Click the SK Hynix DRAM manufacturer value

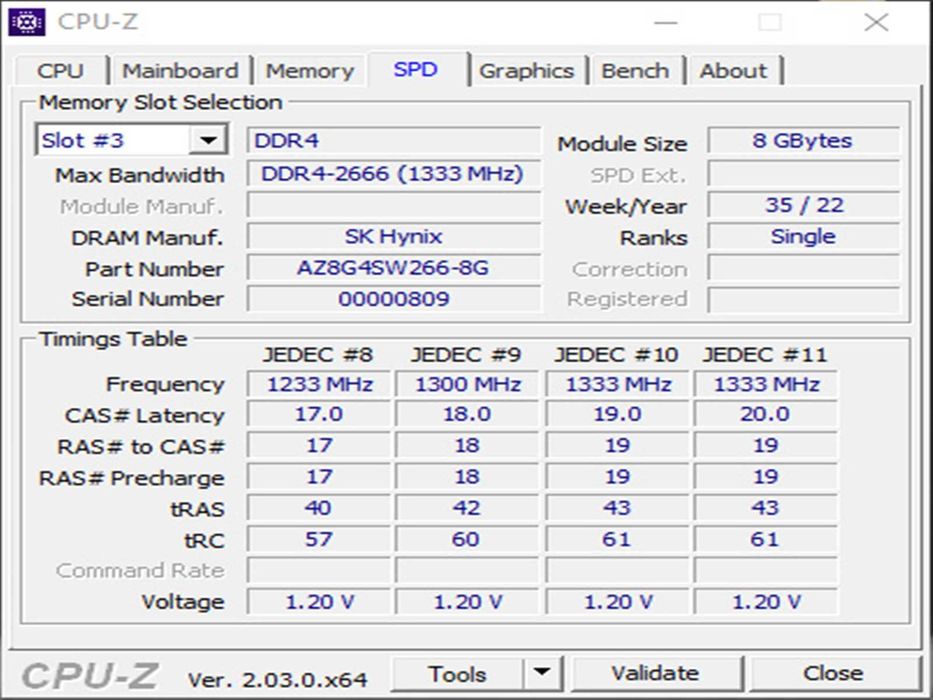(x=394, y=236)
